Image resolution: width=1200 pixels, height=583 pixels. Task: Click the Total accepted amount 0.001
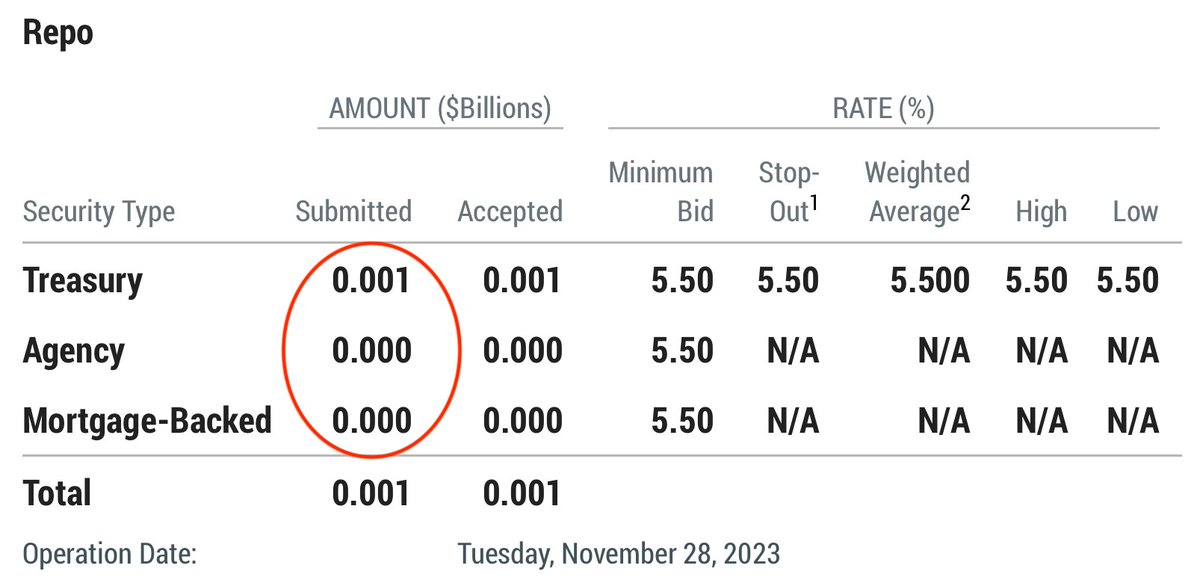[x=521, y=493]
